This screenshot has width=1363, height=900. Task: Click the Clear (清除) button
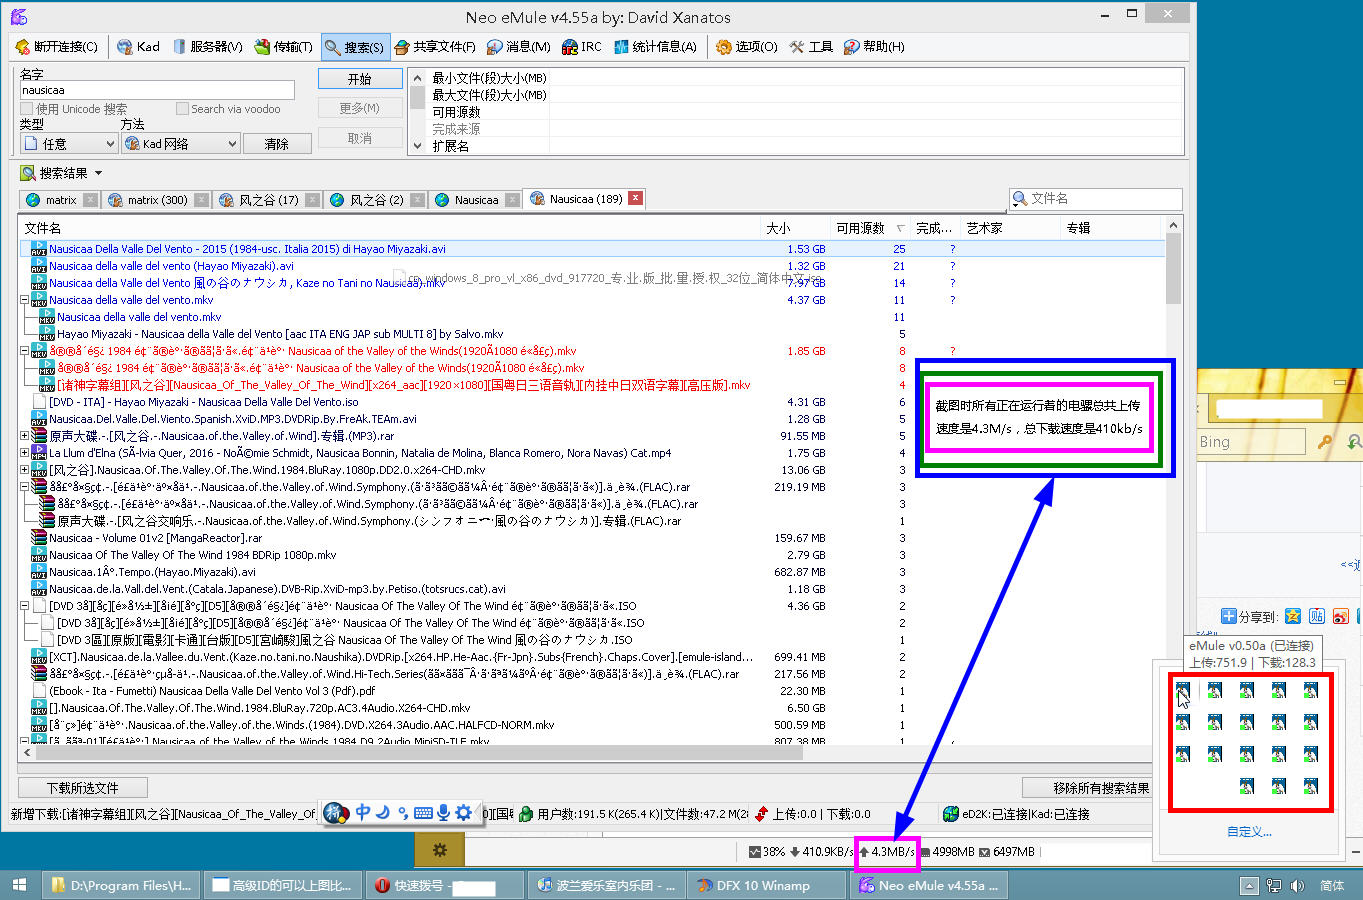click(276, 144)
